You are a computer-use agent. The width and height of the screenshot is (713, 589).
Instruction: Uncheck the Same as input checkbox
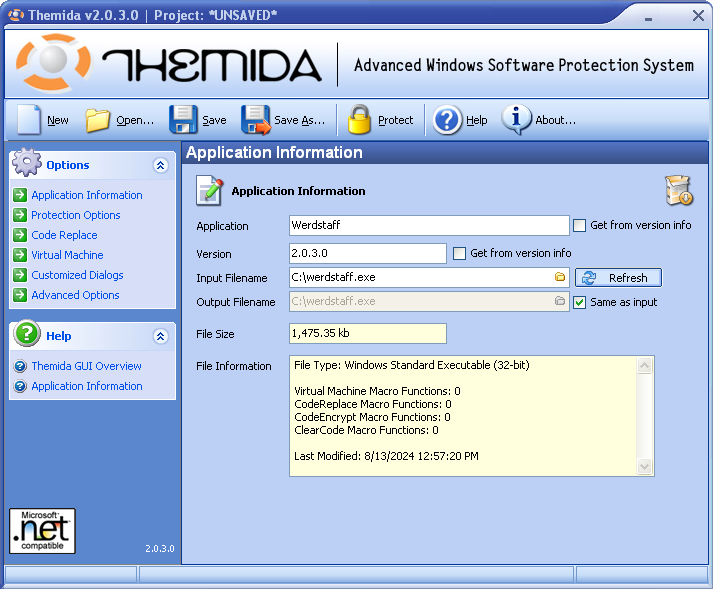[579, 302]
